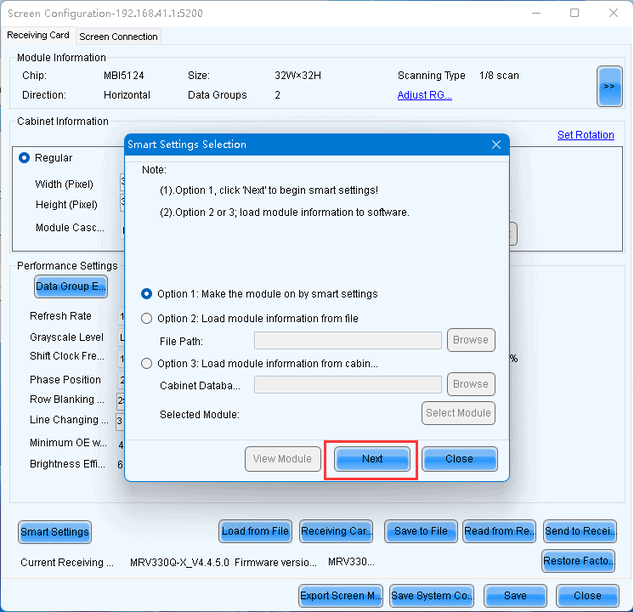This screenshot has width=633, height=612.
Task: Select the Regular cabinet radio button
Action: coord(24,158)
